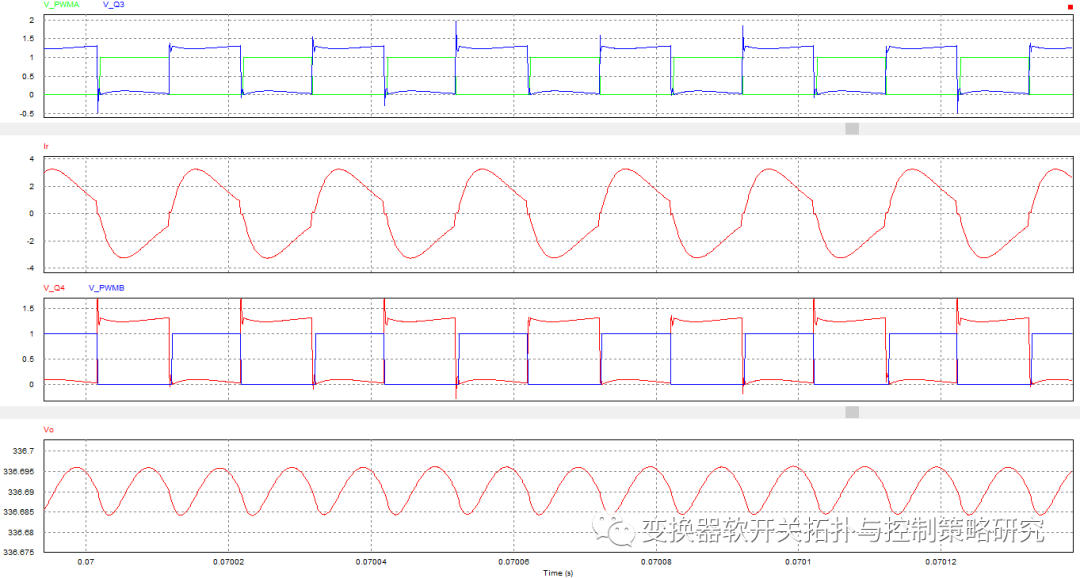Viewport: 1080px width, 578px height.
Task: Click the -2 value on the Ir plot axis
Action: click(30, 241)
